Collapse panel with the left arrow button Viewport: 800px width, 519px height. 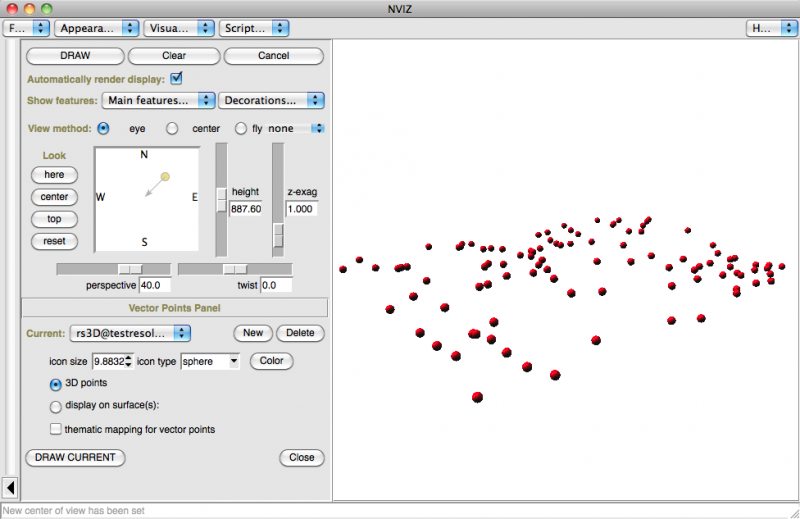click(x=10, y=487)
